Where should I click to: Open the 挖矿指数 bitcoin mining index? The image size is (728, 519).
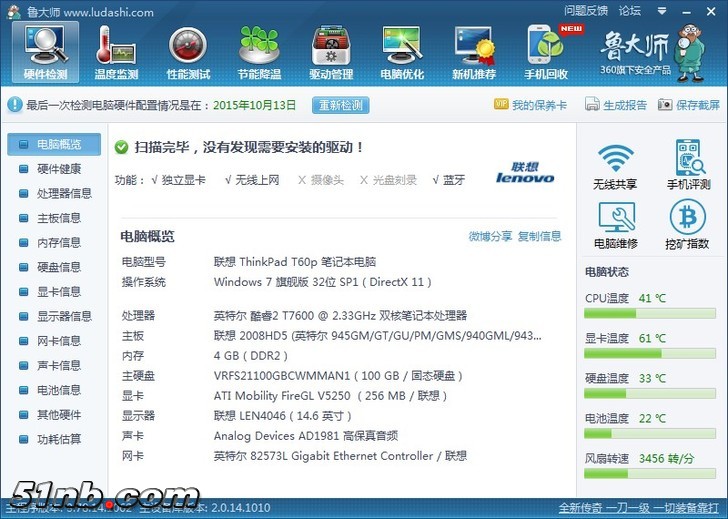point(687,224)
